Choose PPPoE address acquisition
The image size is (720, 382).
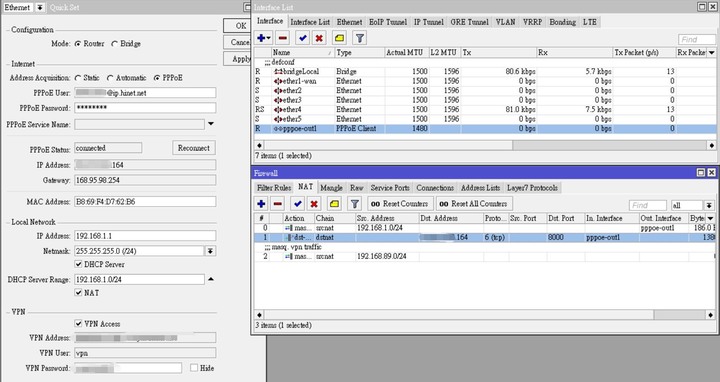coord(157,78)
